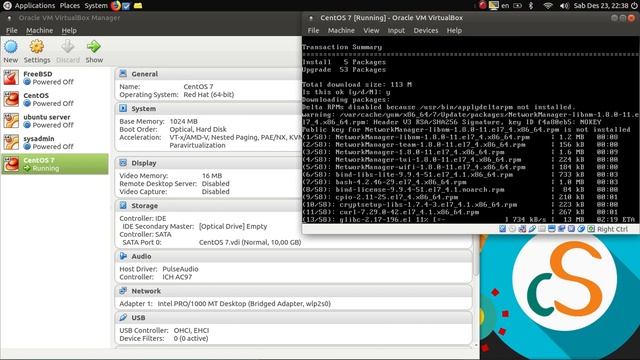
Task: Click the battery indicator in the tray
Action: (518, 6)
